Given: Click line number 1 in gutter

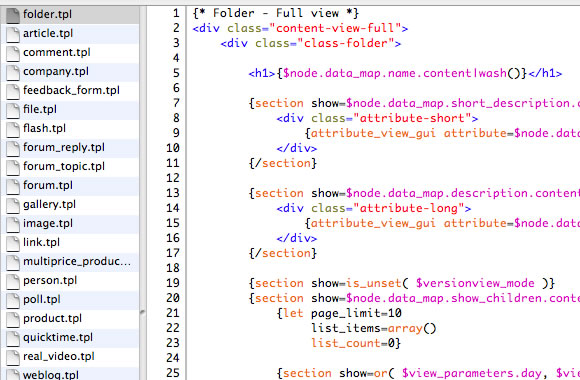Looking at the screenshot, I should pyautogui.click(x=176, y=13).
